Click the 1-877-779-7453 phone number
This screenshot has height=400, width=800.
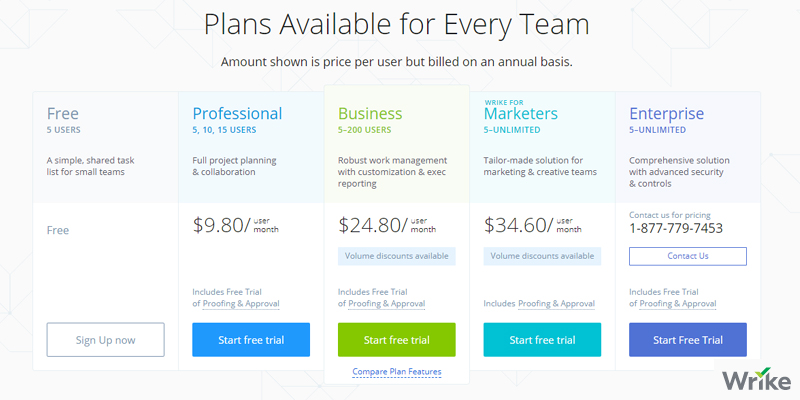676,228
